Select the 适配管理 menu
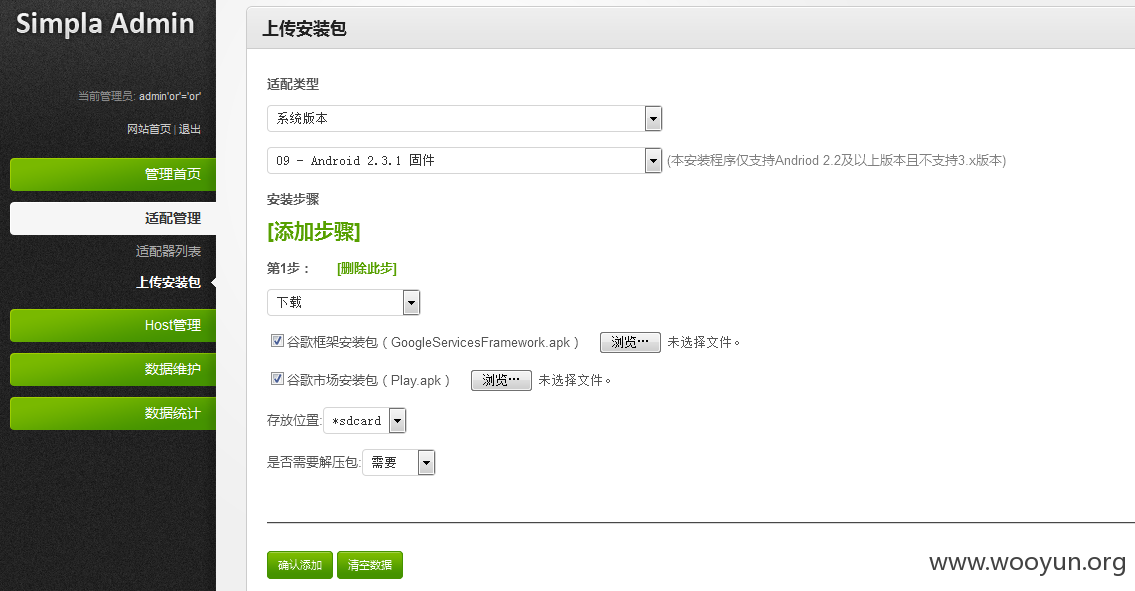This screenshot has width=1135, height=591. click(x=113, y=218)
